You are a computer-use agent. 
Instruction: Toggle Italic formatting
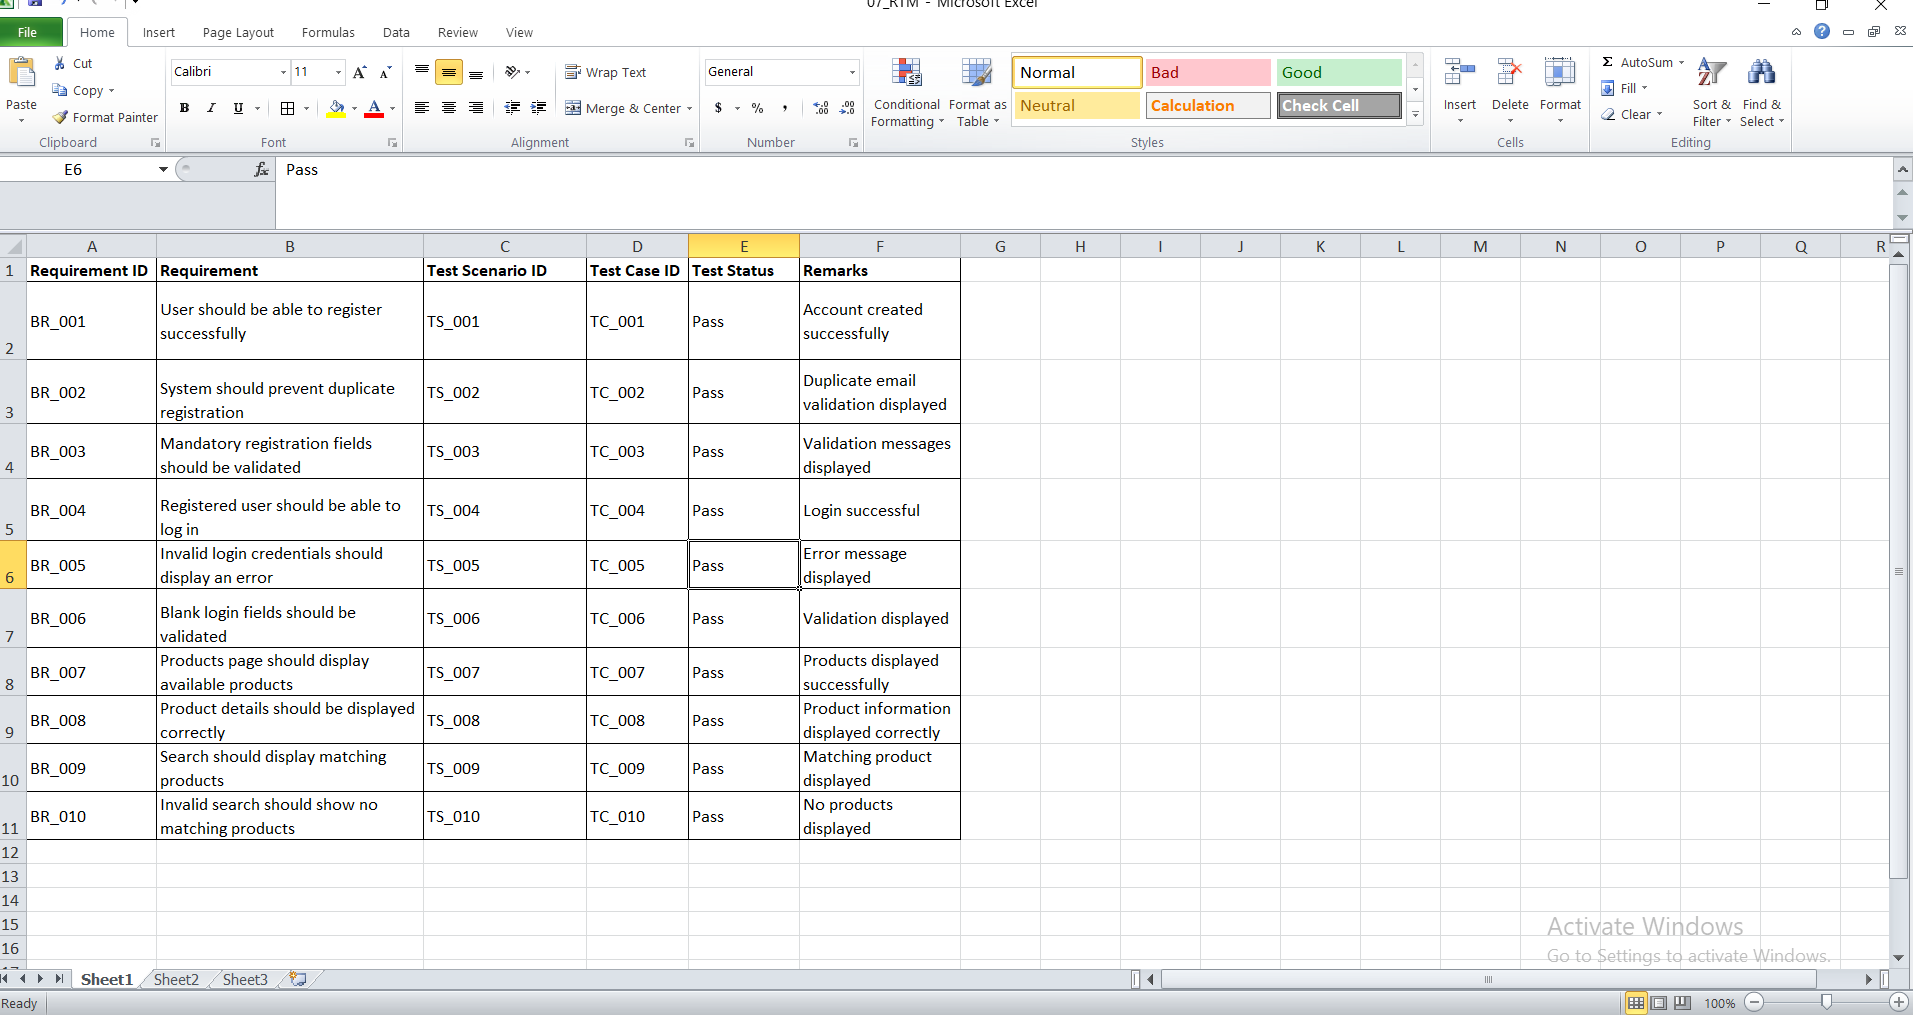(x=211, y=108)
